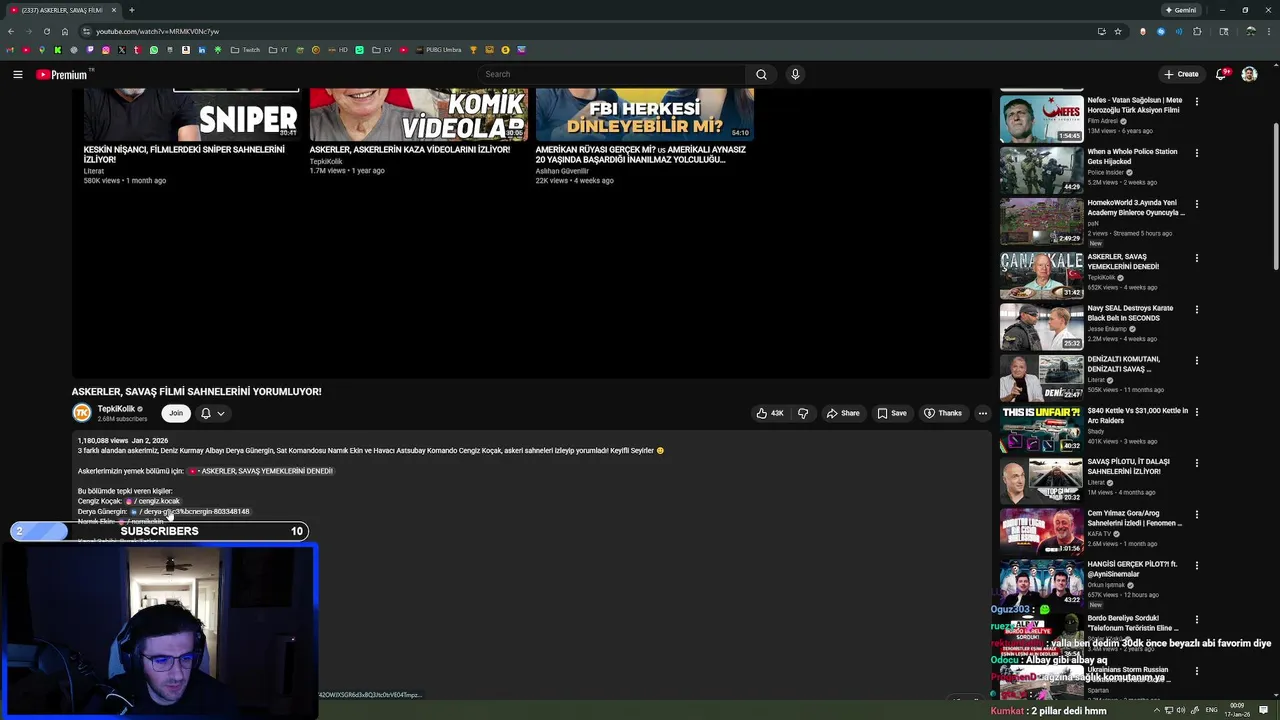Open the PUBG Umbra bookmark

click(x=438, y=50)
